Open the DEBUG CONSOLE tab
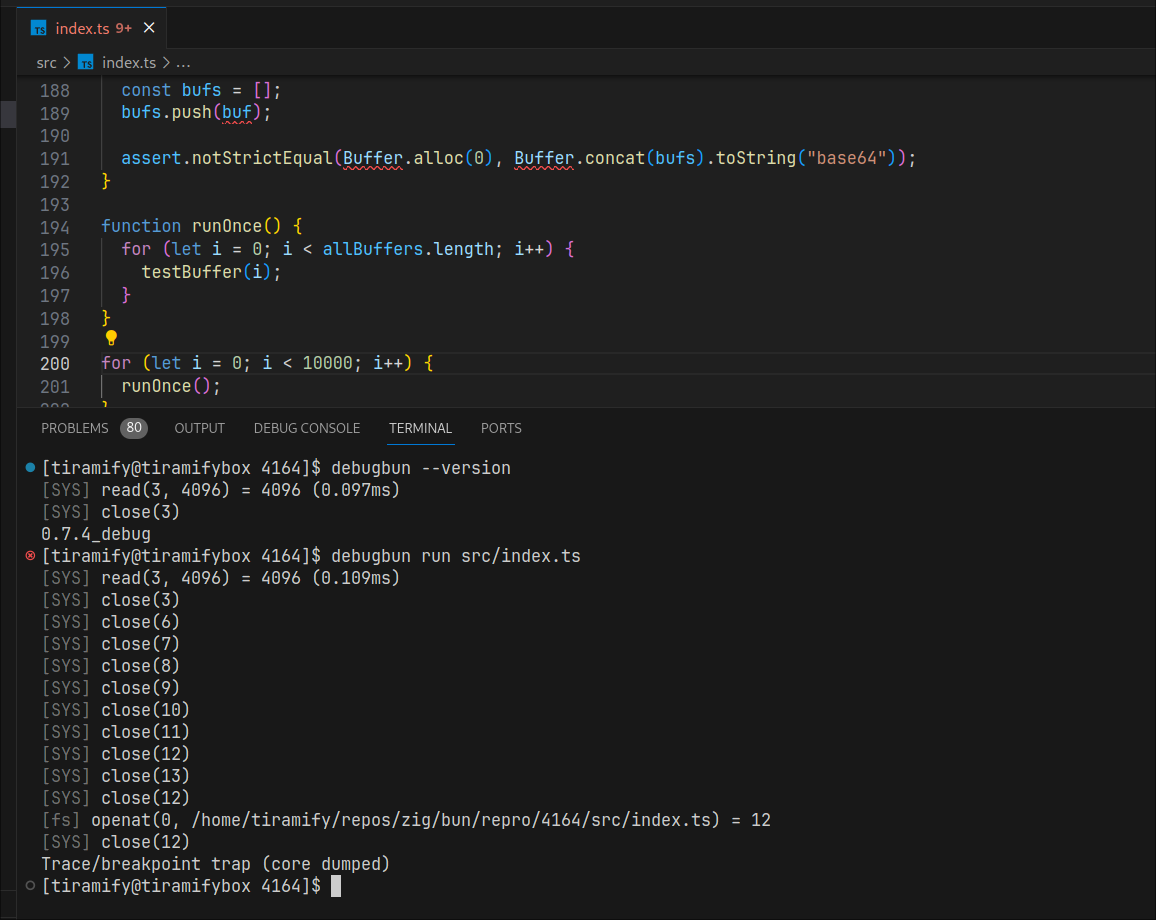The width and height of the screenshot is (1156, 920). tap(306, 428)
